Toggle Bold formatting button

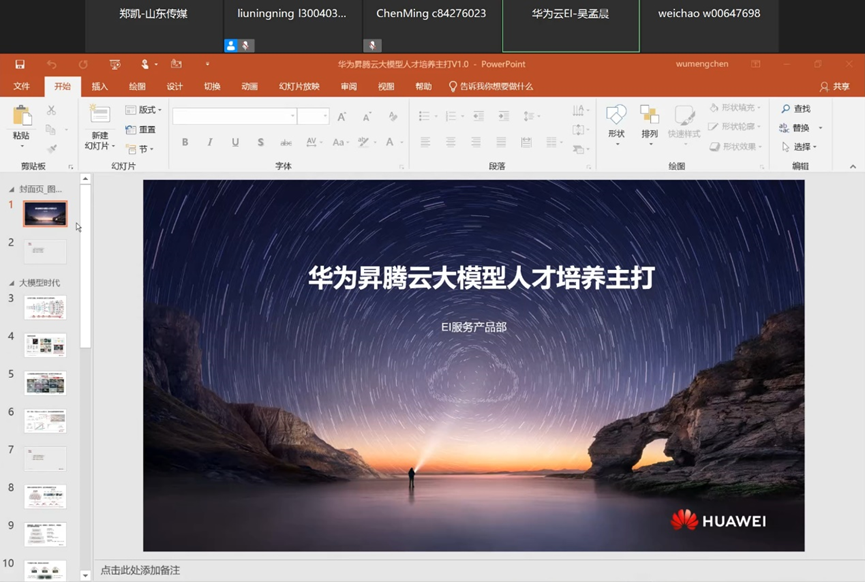pyautogui.click(x=185, y=142)
